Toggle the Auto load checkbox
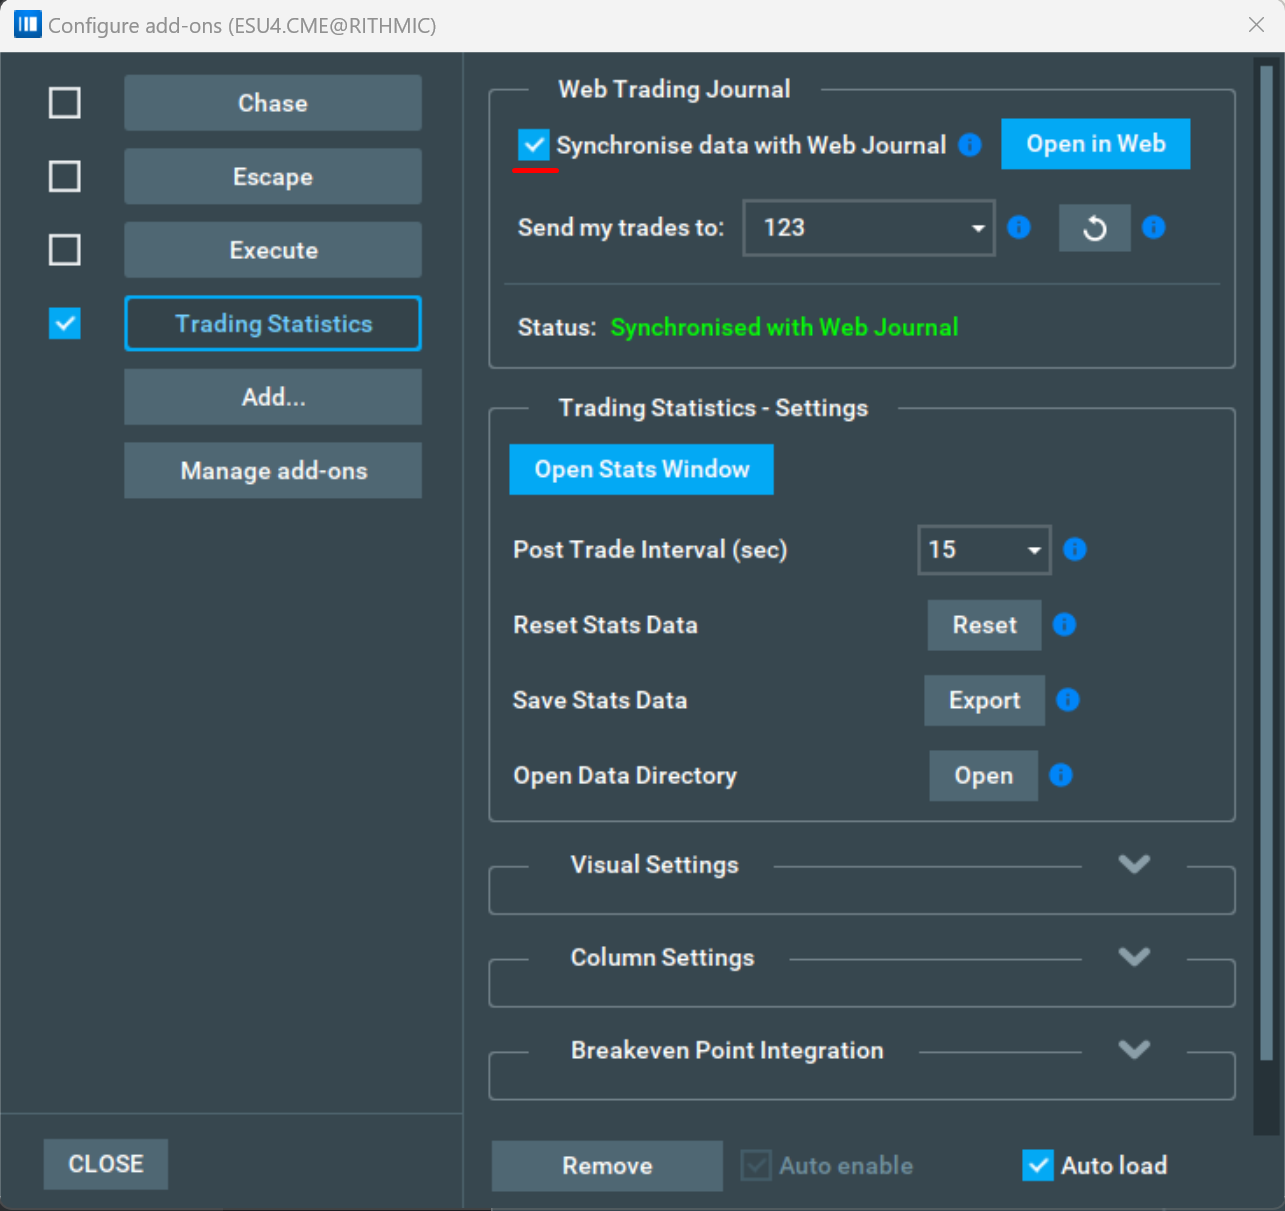This screenshot has width=1285, height=1211. [1038, 1165]
